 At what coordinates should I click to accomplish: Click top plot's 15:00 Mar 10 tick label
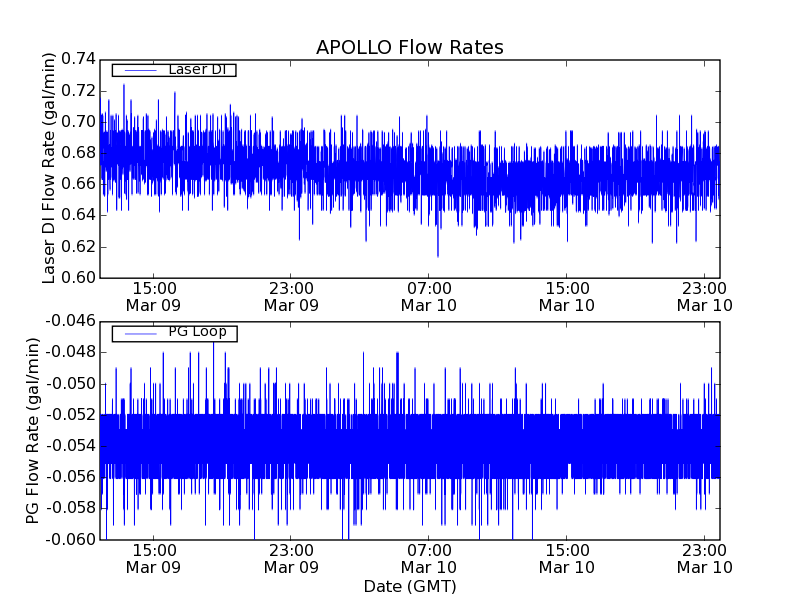click(x=567, y=297)
